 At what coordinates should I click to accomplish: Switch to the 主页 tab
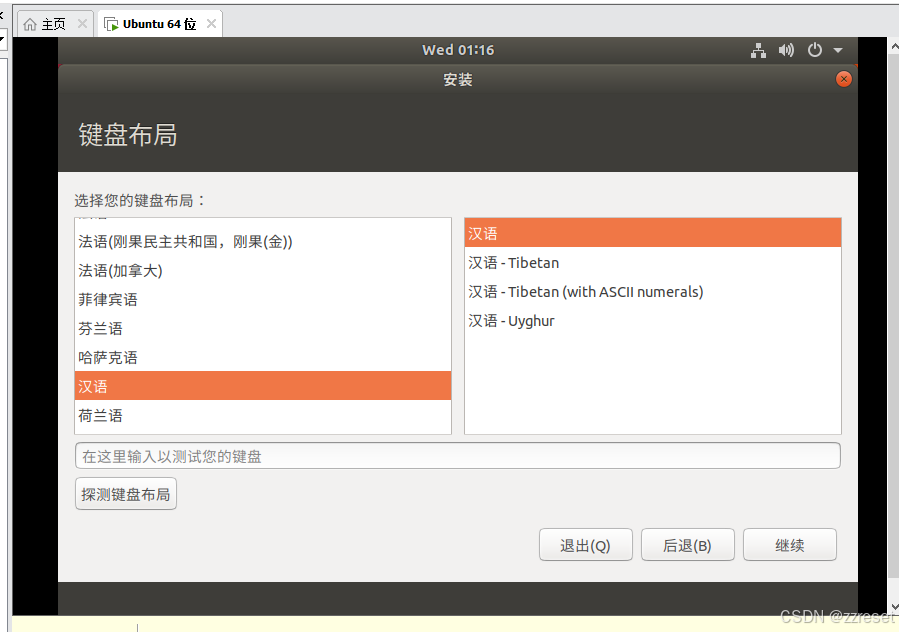coord(53,24)
